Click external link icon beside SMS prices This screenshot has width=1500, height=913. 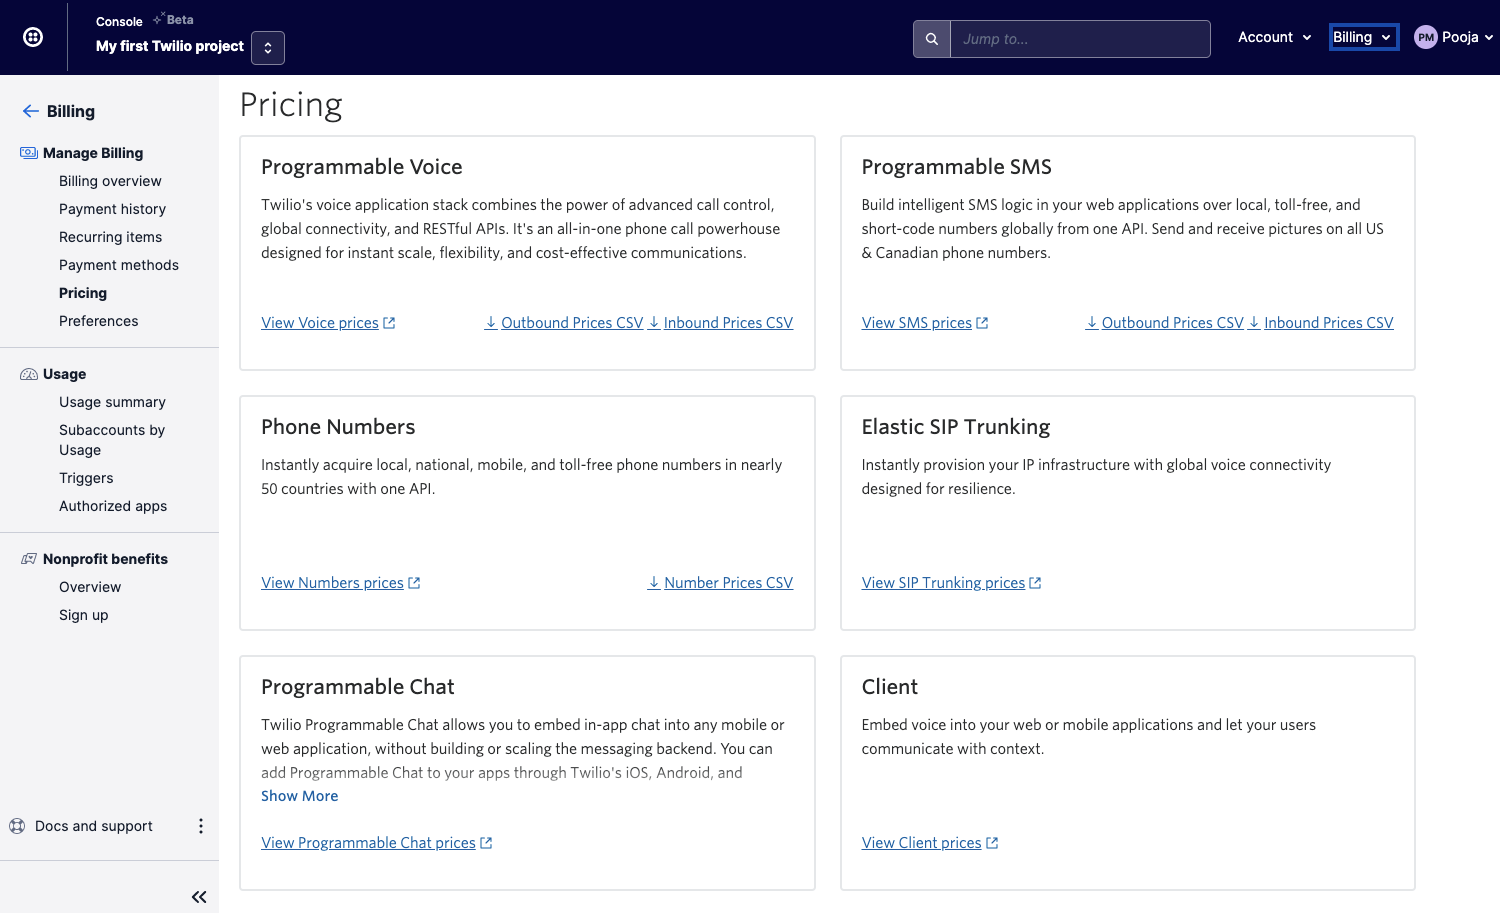983,323
